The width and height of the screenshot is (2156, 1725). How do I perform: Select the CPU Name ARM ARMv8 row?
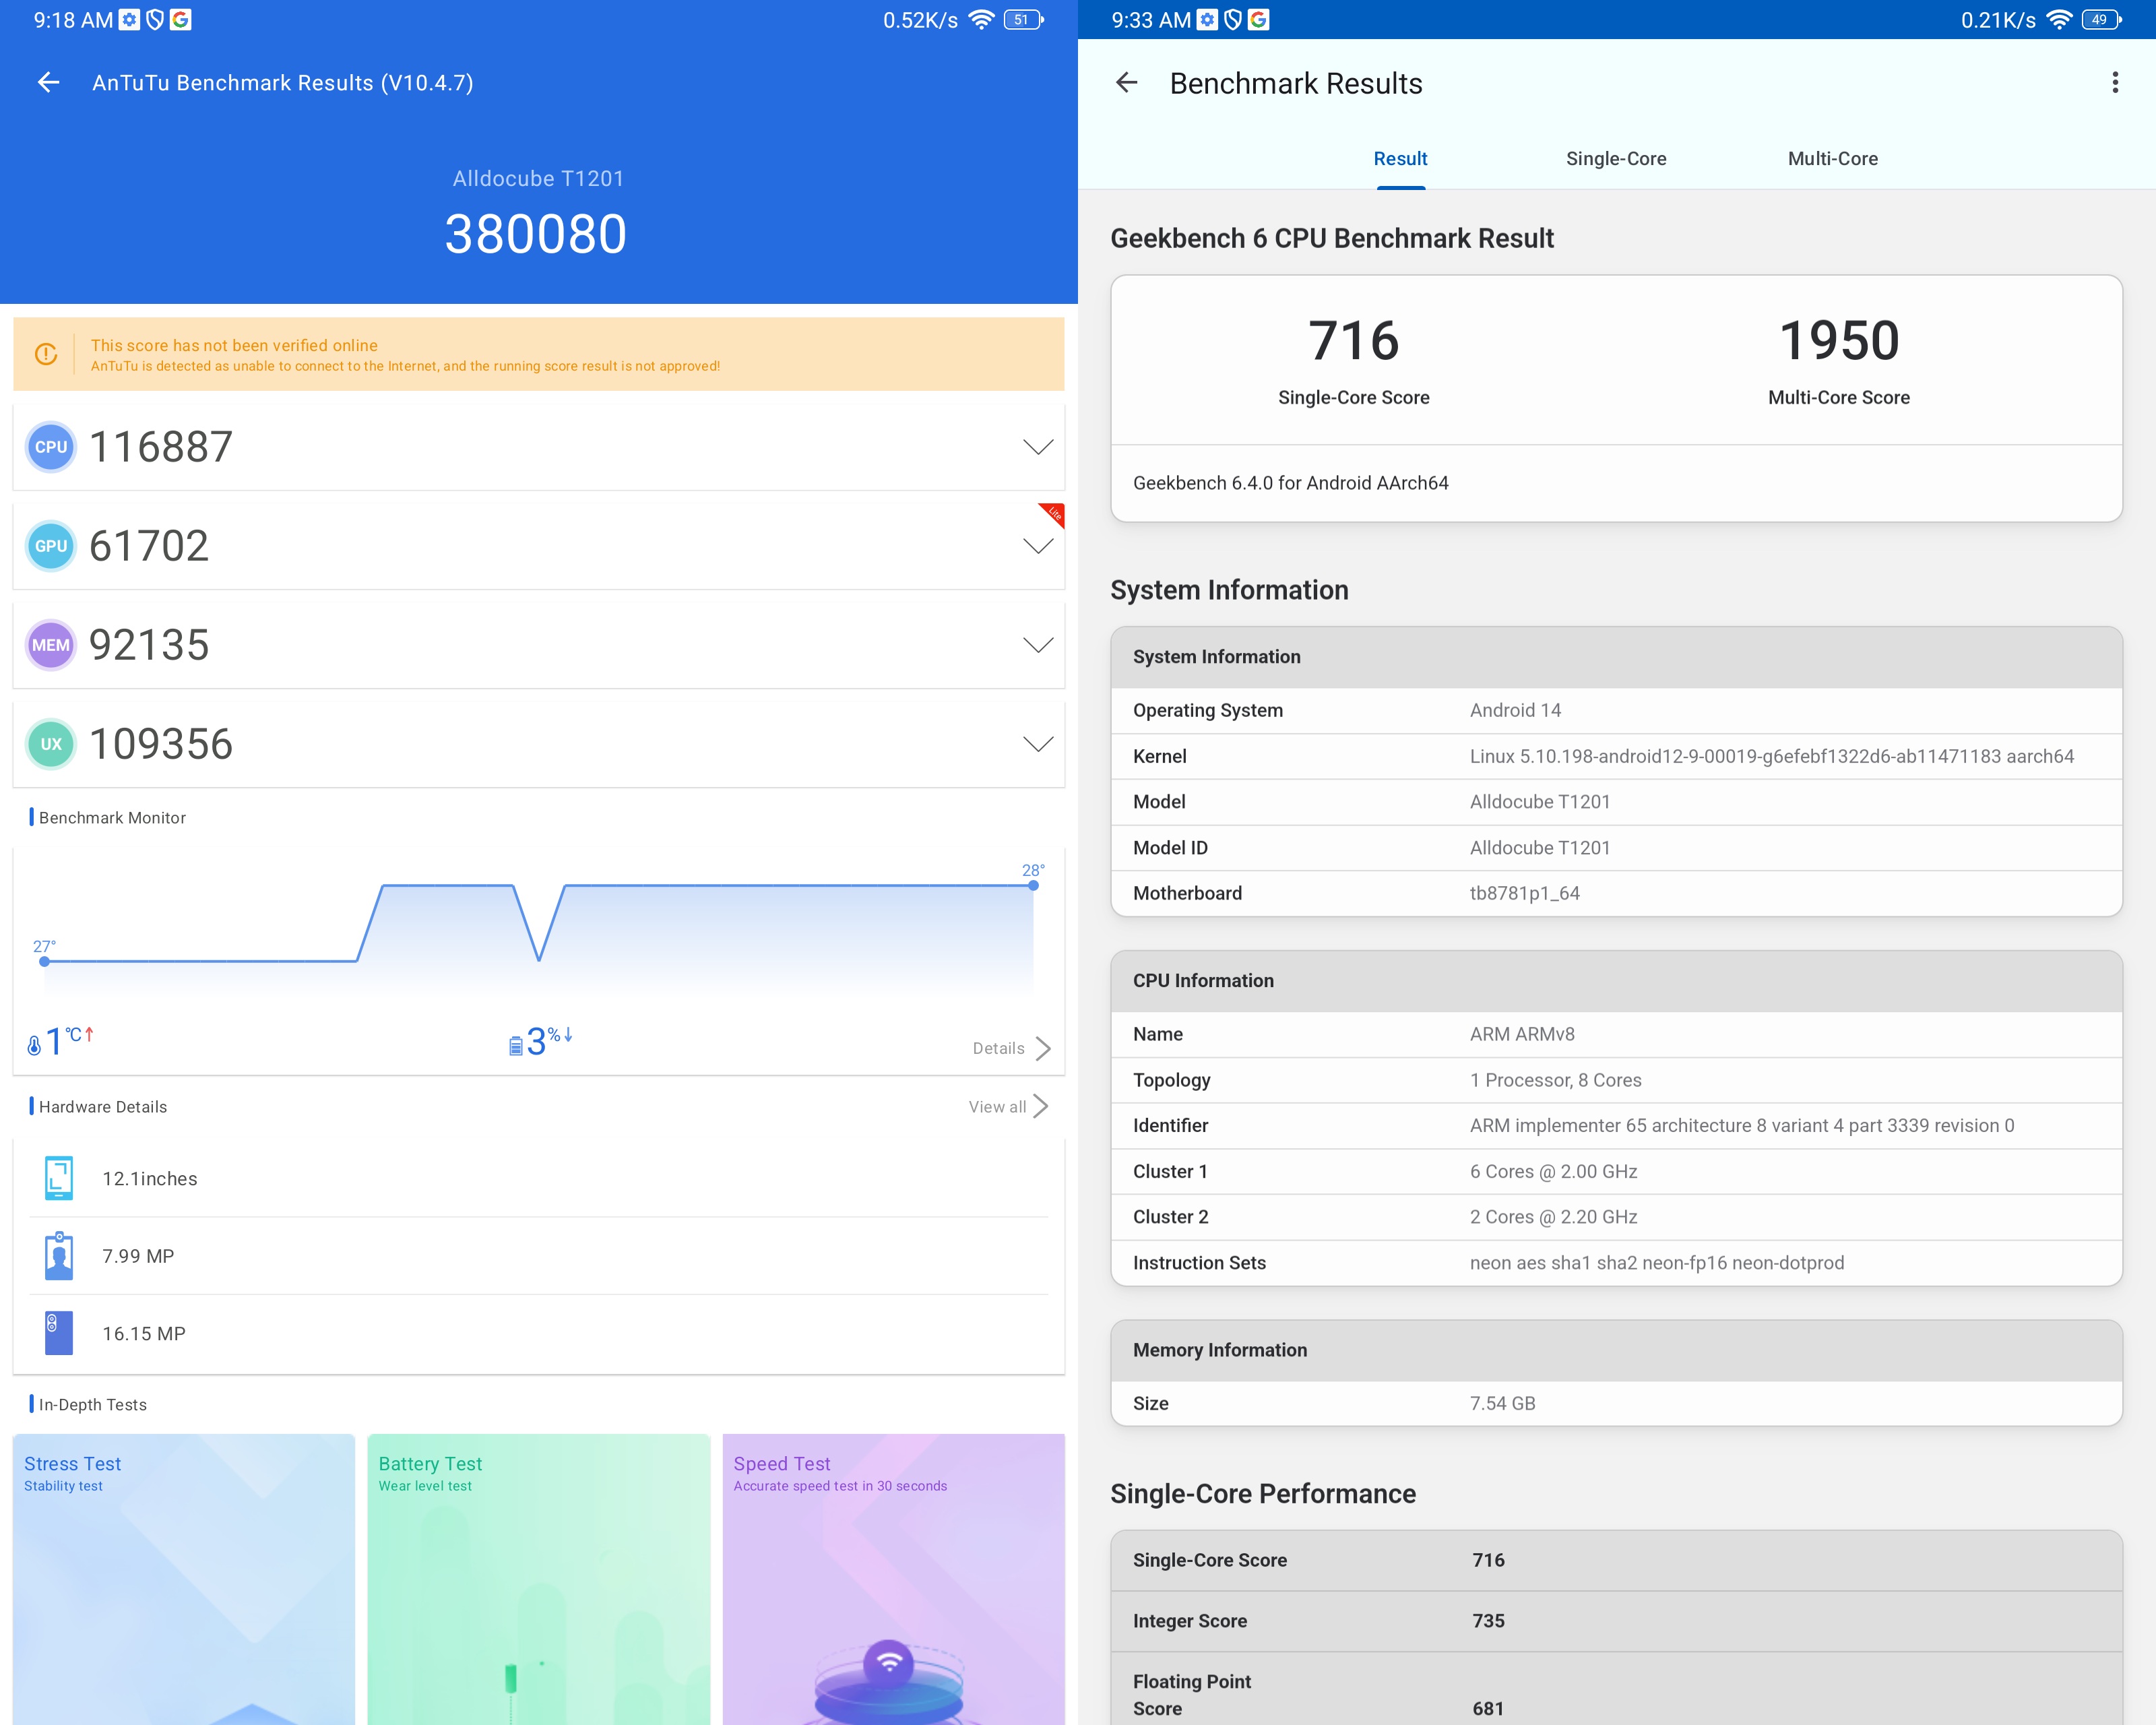point(1616,1034)
